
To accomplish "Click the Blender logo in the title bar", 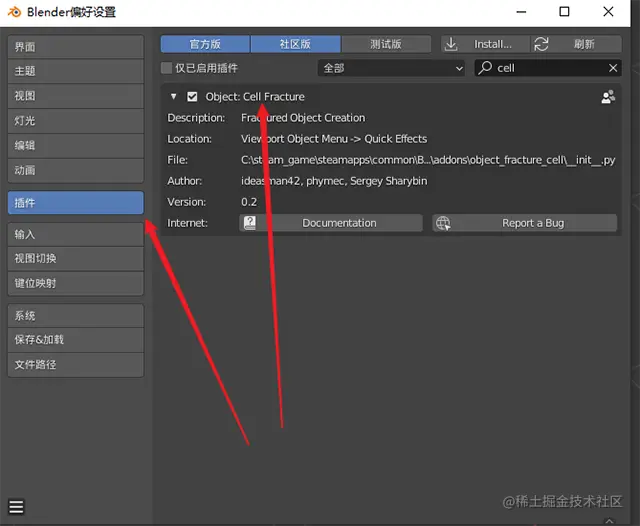I will [x=14, y=12].
